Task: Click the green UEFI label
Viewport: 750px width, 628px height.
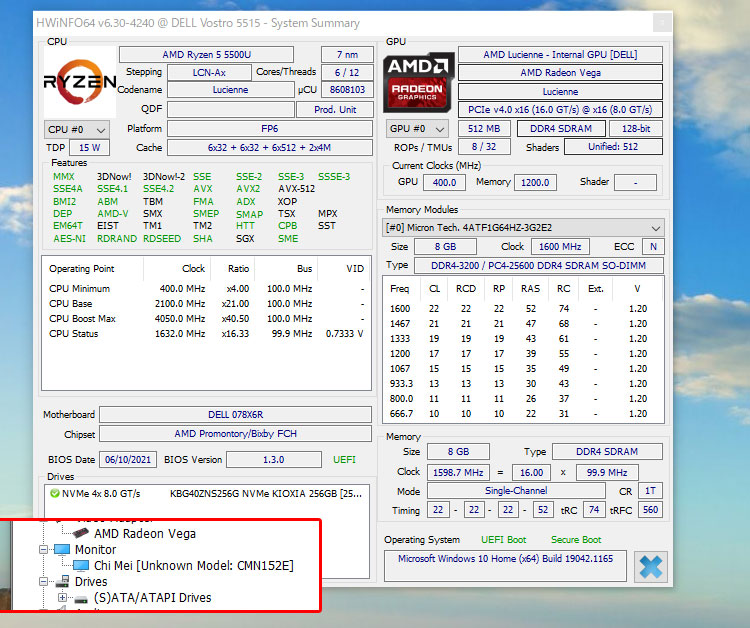Action: pos(344,460)
